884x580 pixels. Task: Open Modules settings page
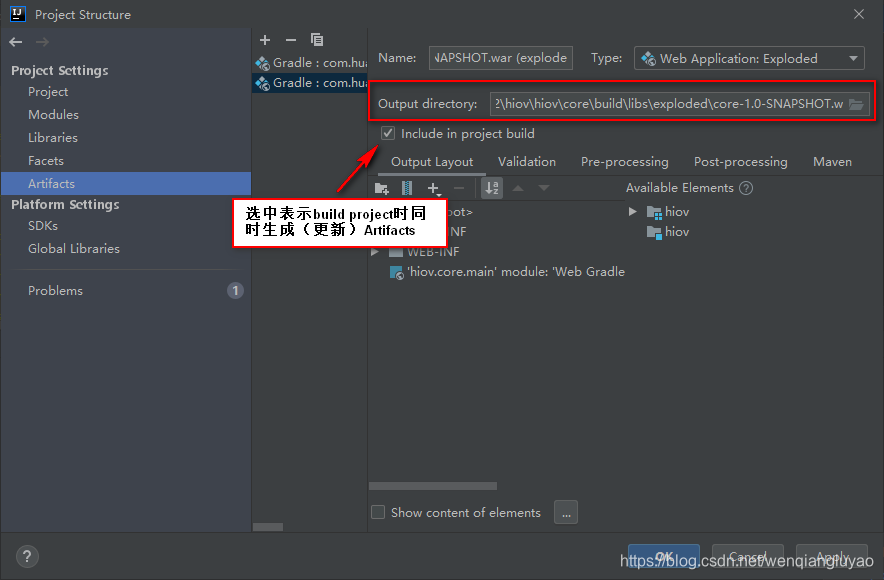(x=54, y=114)
